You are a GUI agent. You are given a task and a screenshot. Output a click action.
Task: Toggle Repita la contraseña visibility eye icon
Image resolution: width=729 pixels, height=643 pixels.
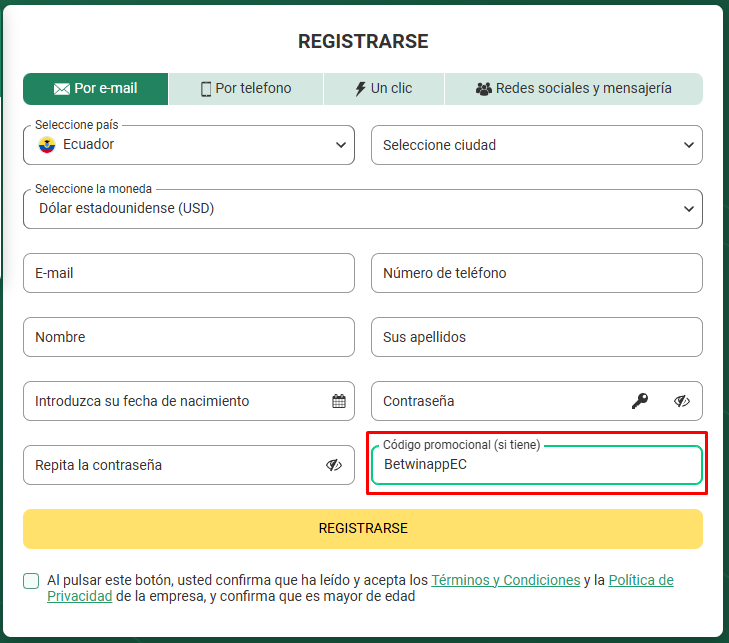pyautogui.click(x=334, y=465)
